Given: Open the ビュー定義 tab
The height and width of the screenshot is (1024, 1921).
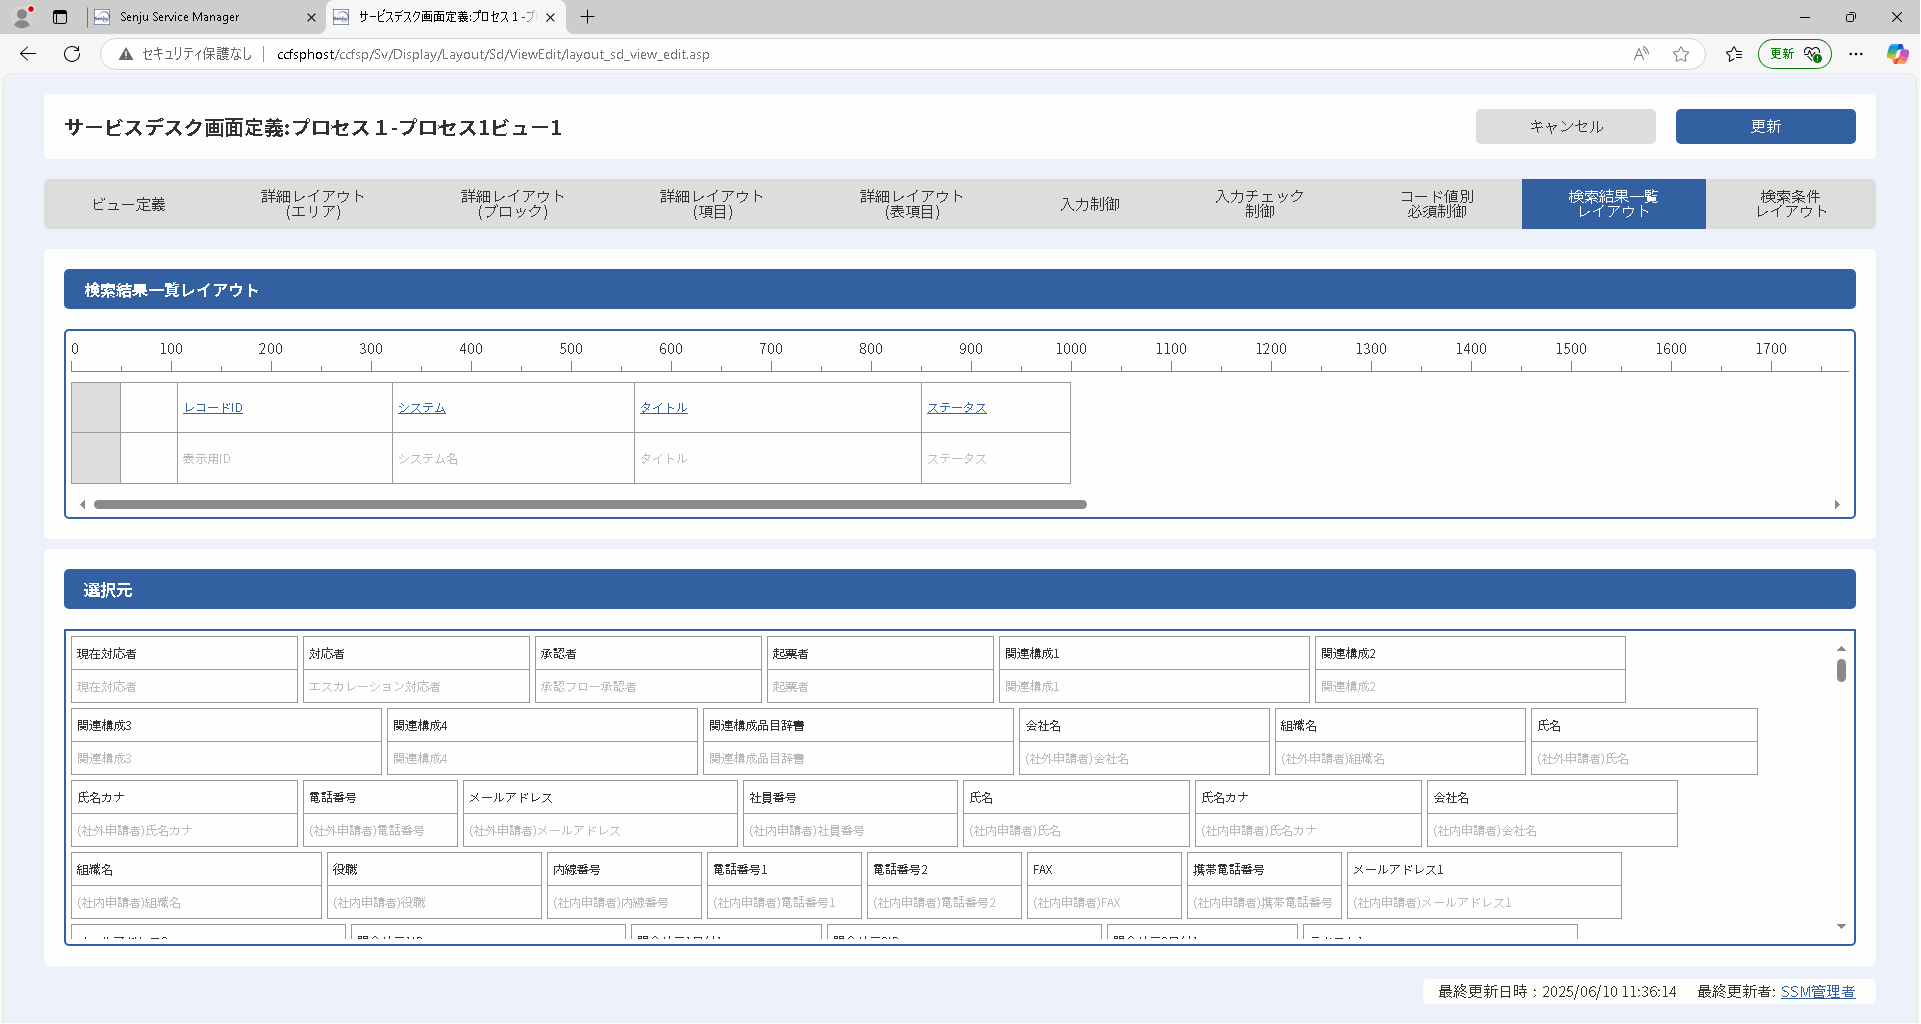Looking at the screenshot, I should point(129,204).
